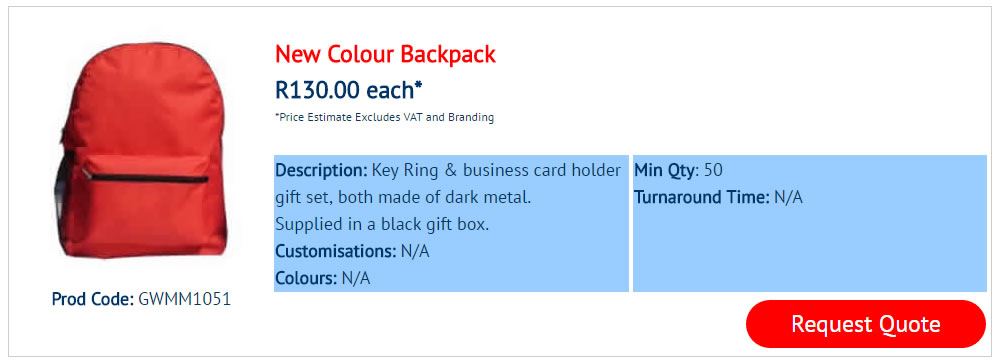Viewport: 999px width, 364px height.
Task: Click the GWMM1051 product code value
Action: click(x=184, y=298)
